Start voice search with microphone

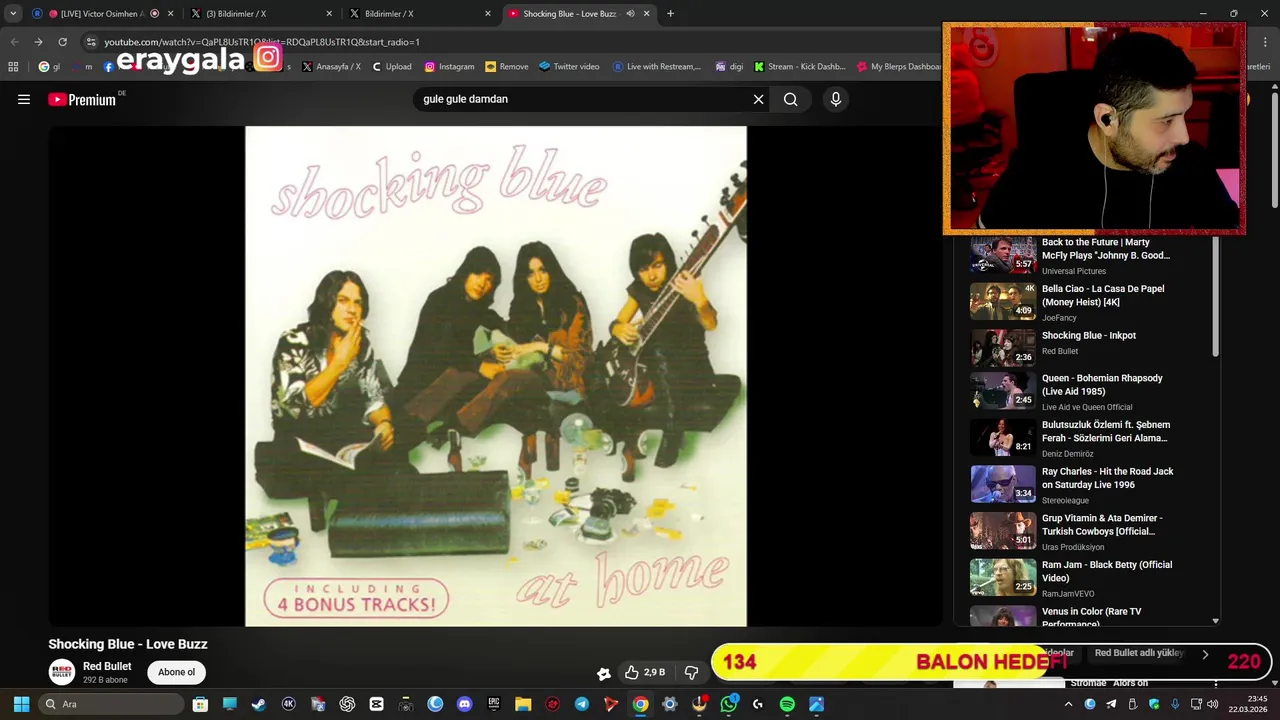836,99
